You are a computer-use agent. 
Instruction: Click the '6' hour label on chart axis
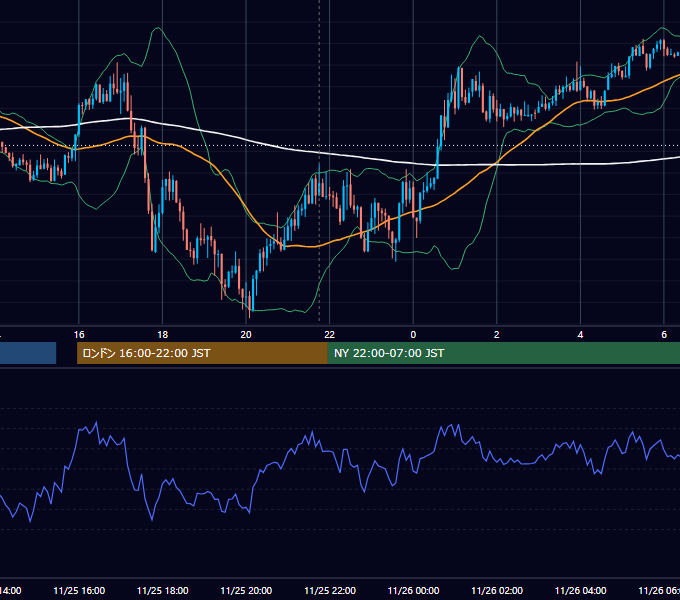[664, 335]
